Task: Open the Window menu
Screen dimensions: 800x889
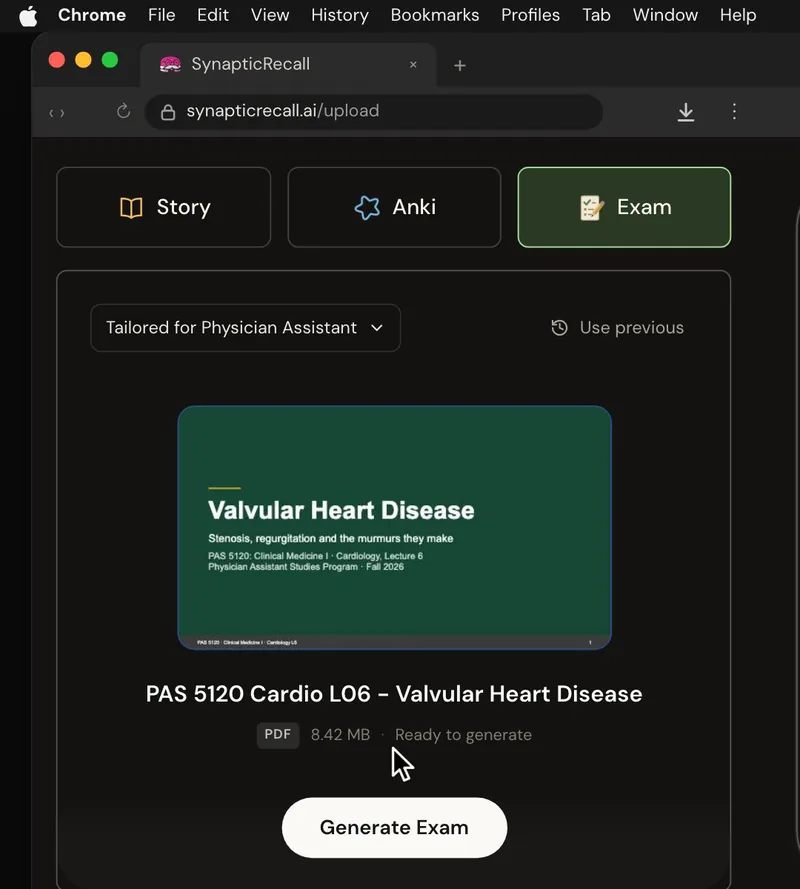Action: [x=665, y=15]
